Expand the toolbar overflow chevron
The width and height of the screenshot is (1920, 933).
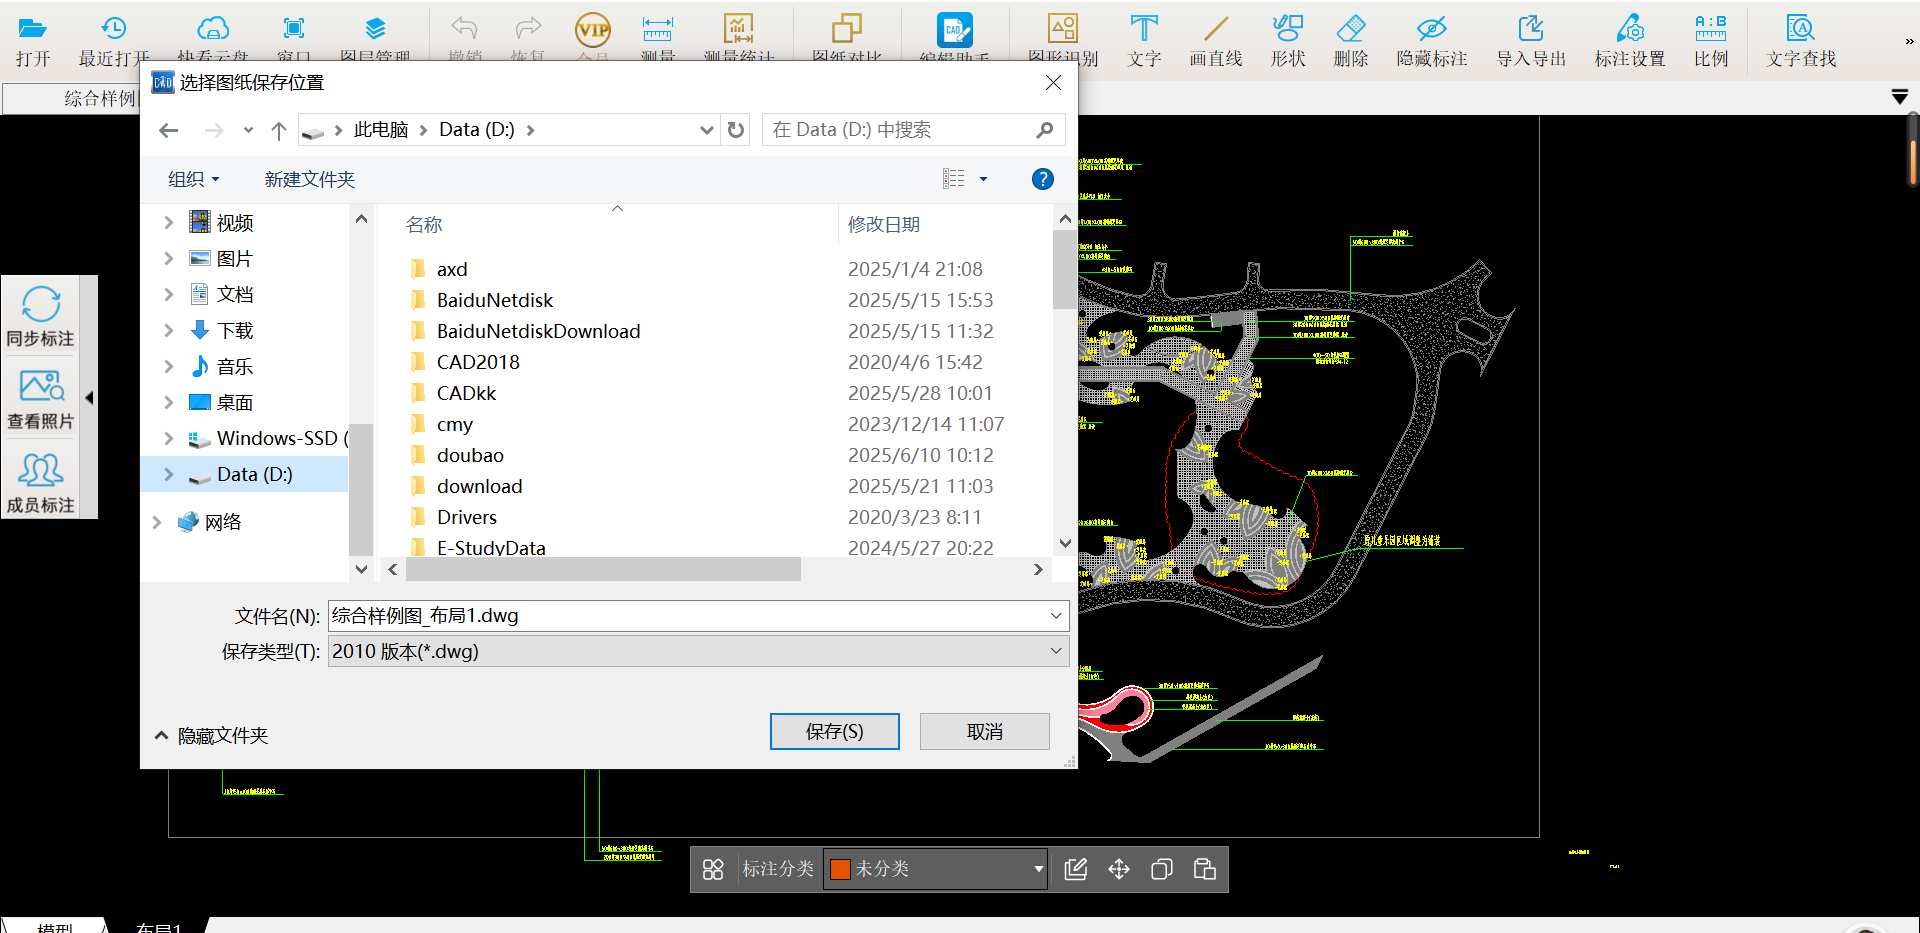[x=1908, y=41]
